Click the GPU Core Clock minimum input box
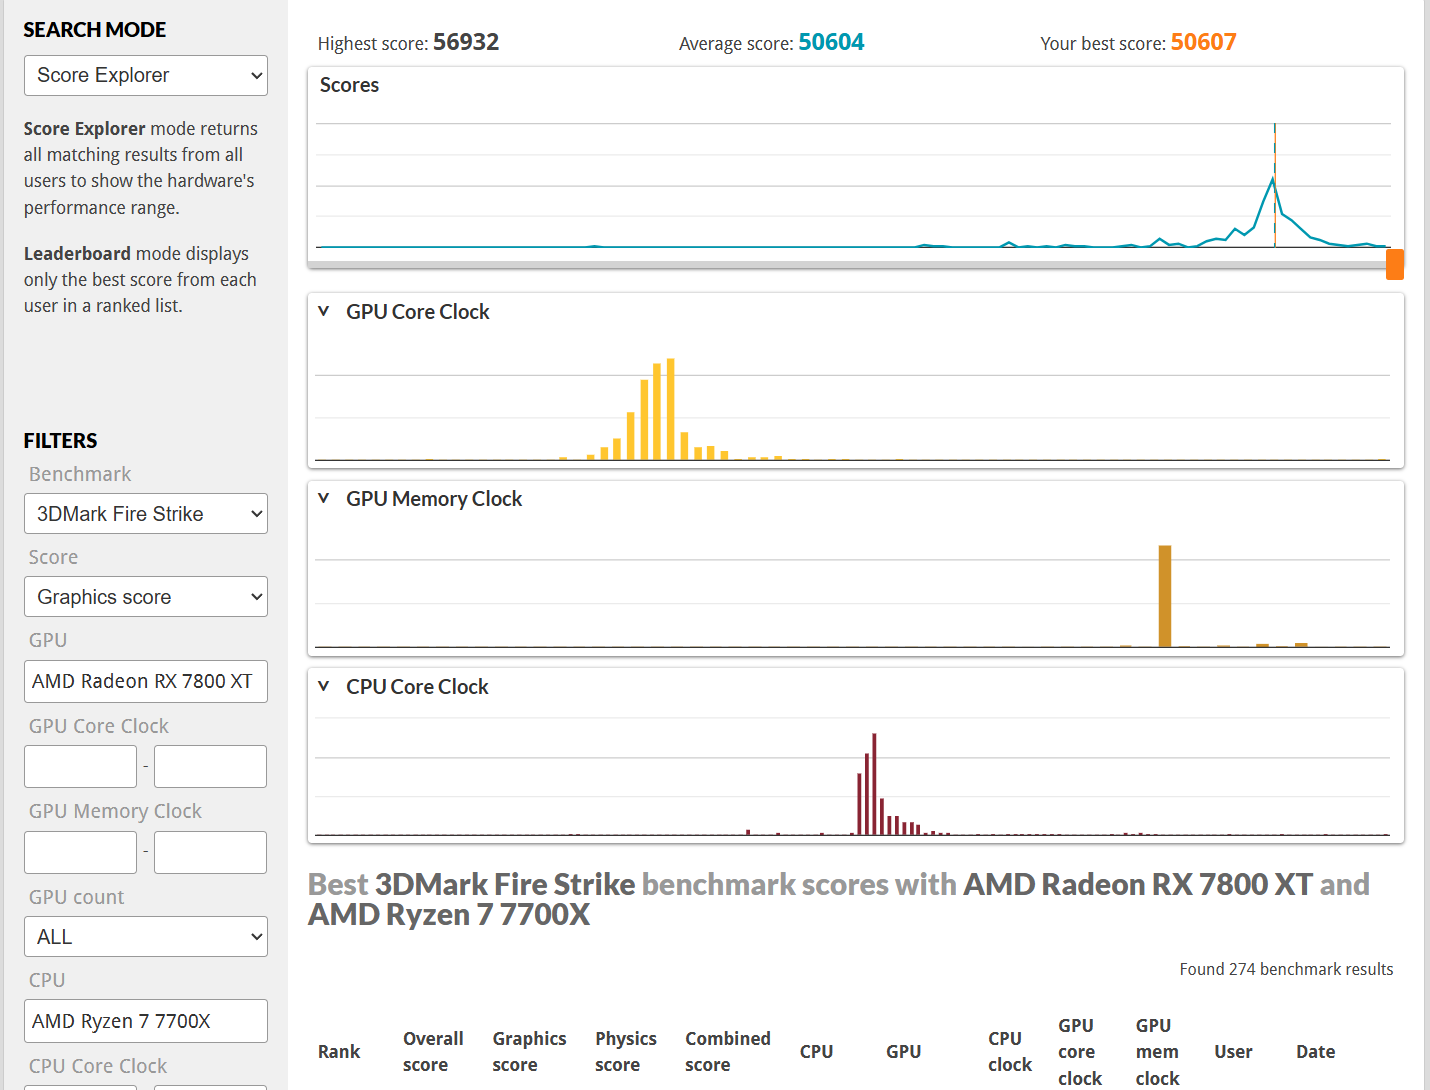Viewport: 1430px width, 1090px height. (x=80, y=767)
